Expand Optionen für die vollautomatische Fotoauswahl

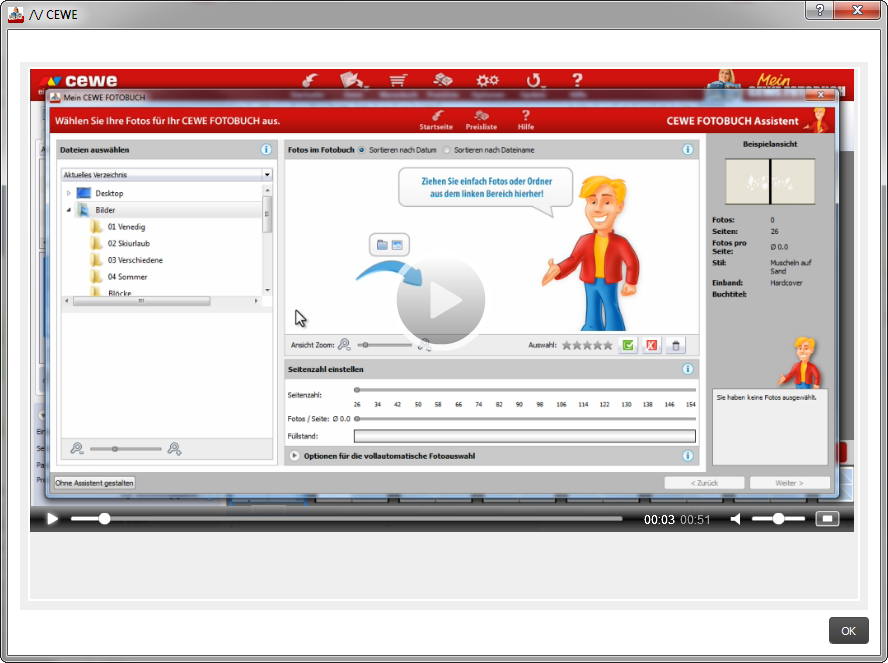295,456
